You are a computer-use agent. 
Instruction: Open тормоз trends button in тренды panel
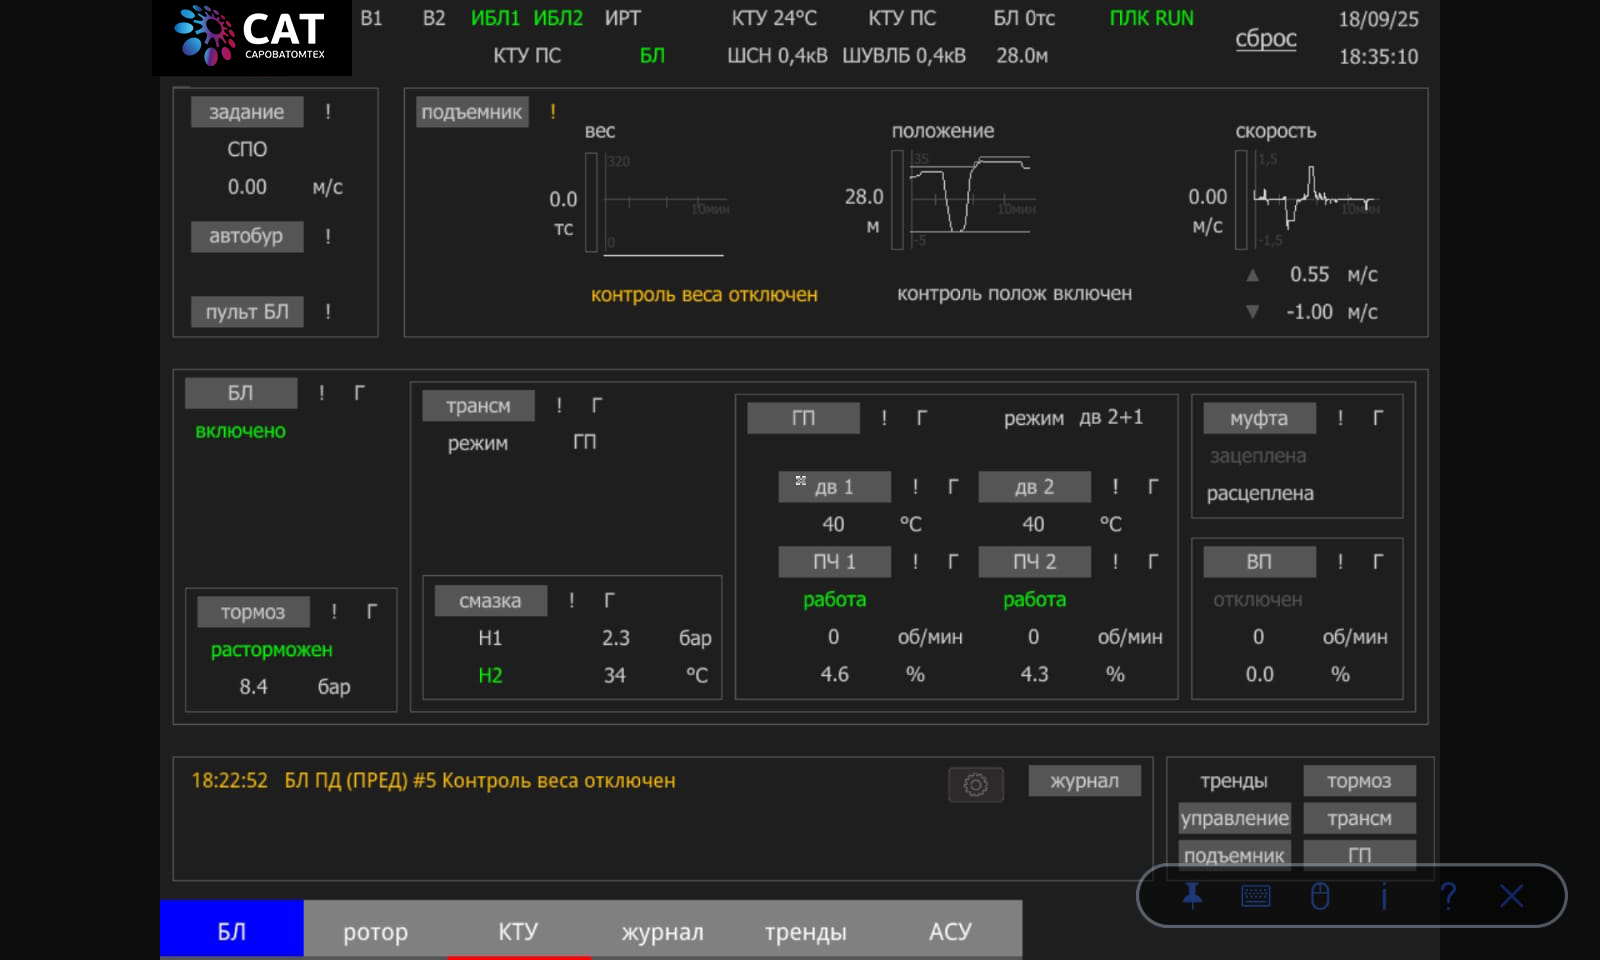pyautogui.click(x=1360, y=781)
